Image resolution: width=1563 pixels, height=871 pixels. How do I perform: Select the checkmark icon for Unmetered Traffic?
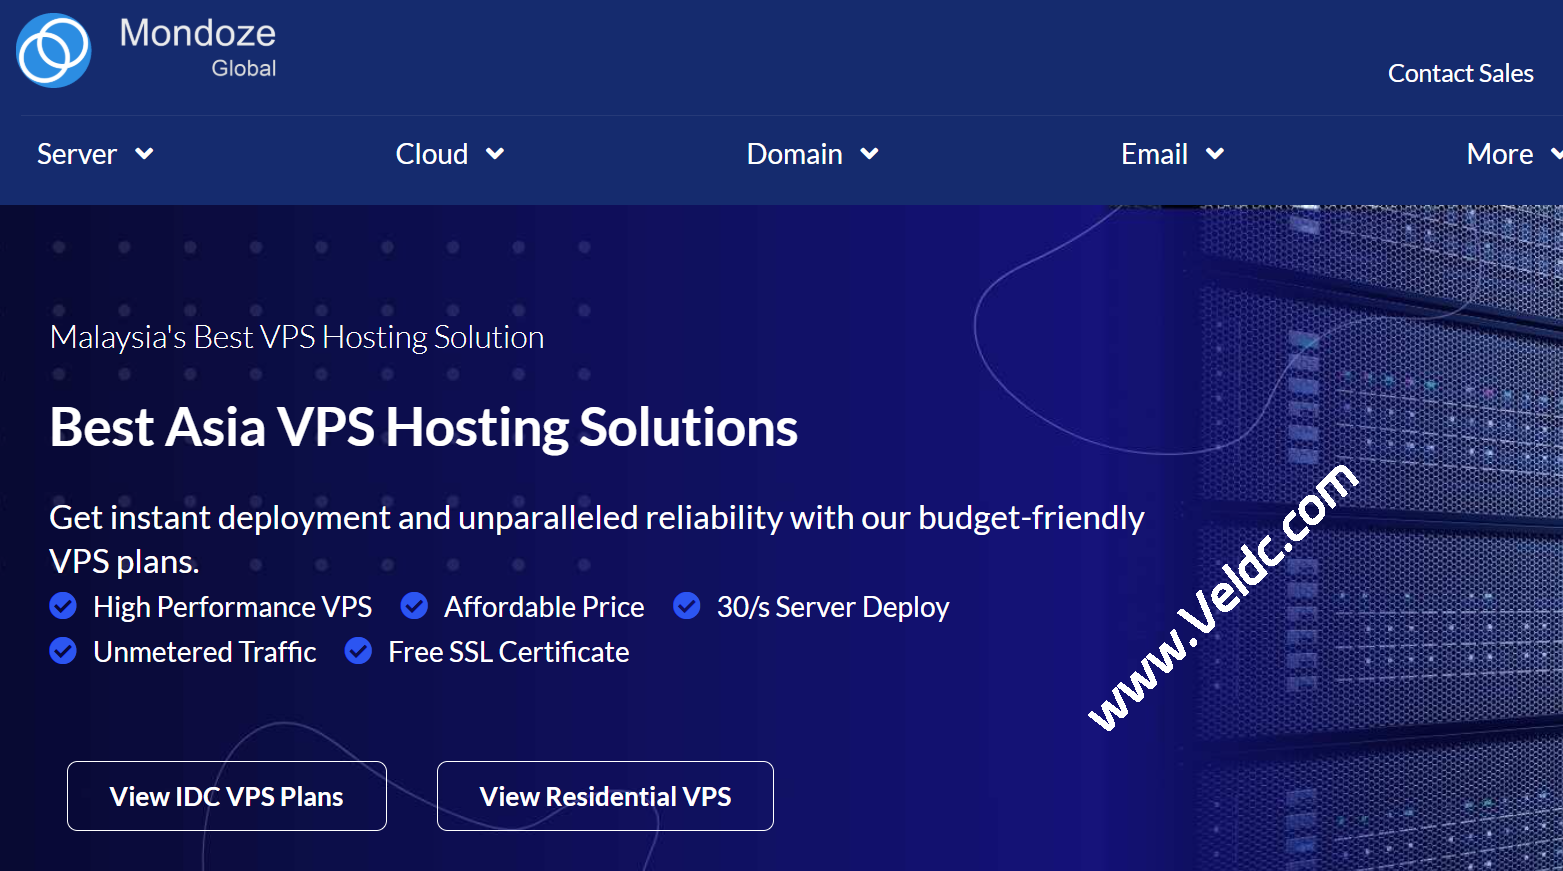62,651
